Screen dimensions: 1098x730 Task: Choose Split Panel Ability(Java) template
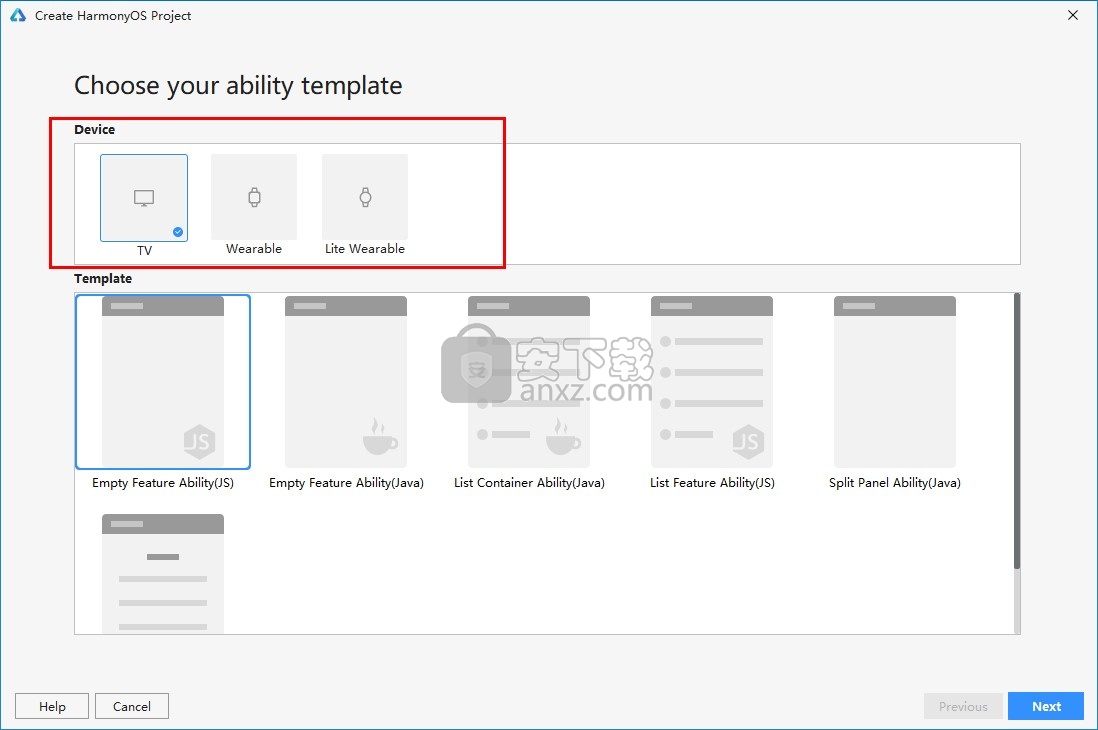point(895,382)
